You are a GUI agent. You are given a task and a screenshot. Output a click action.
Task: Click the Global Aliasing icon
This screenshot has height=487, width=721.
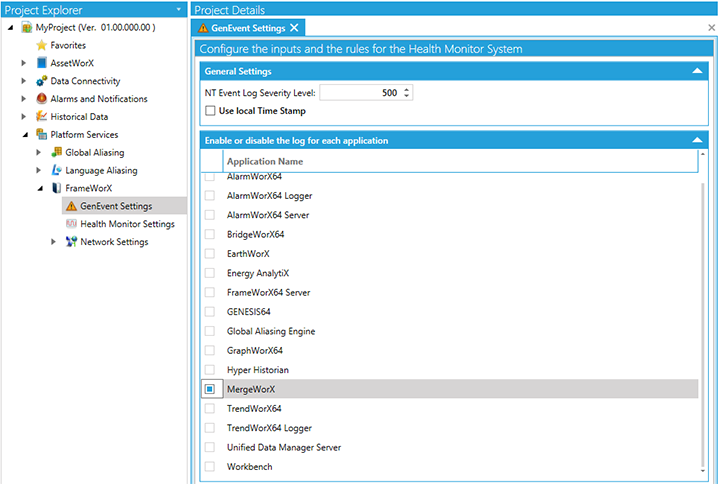click(57, 153)
